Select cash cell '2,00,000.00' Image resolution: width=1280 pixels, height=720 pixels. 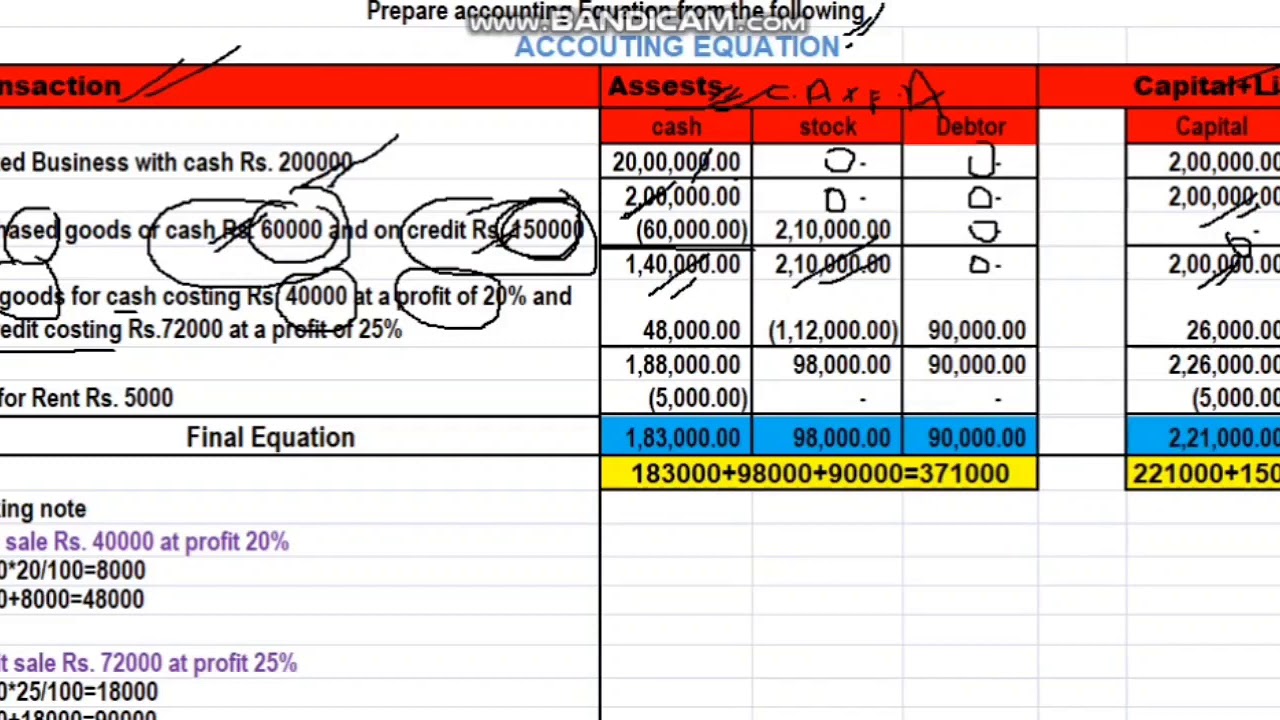click(676, 197)
